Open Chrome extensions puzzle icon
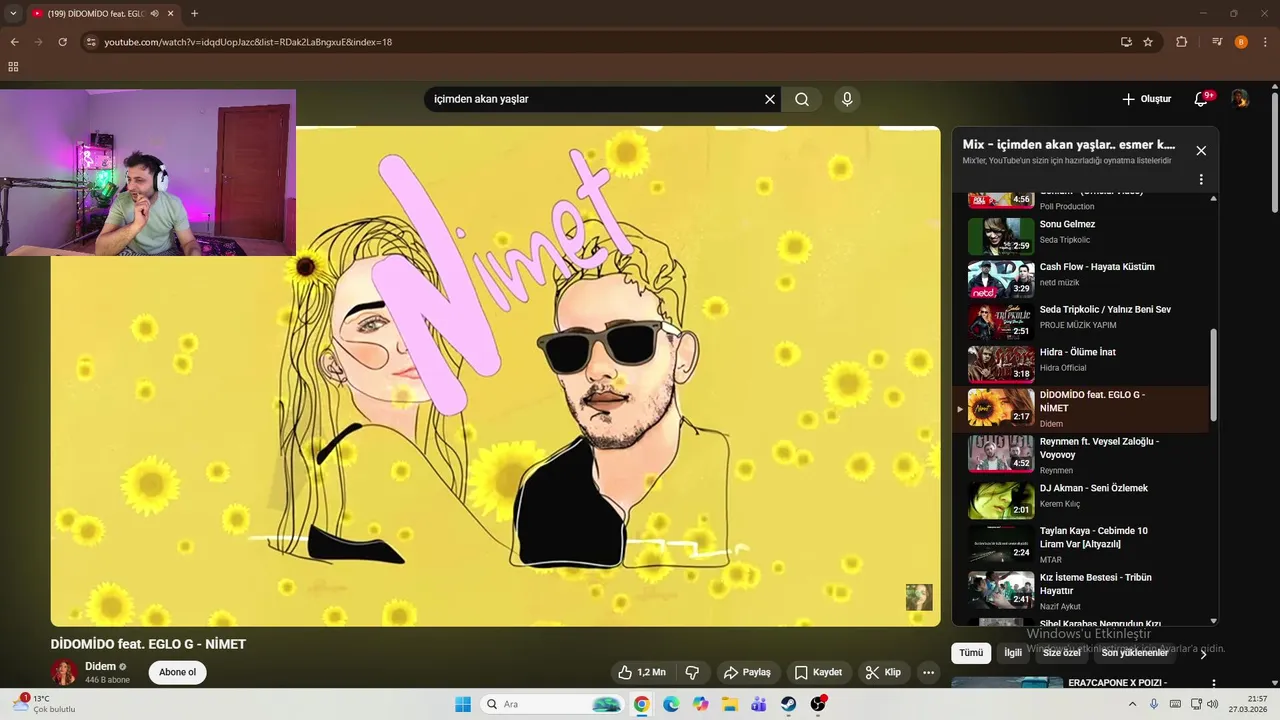The image size is (1280, 720). (x=1182, y=42)
